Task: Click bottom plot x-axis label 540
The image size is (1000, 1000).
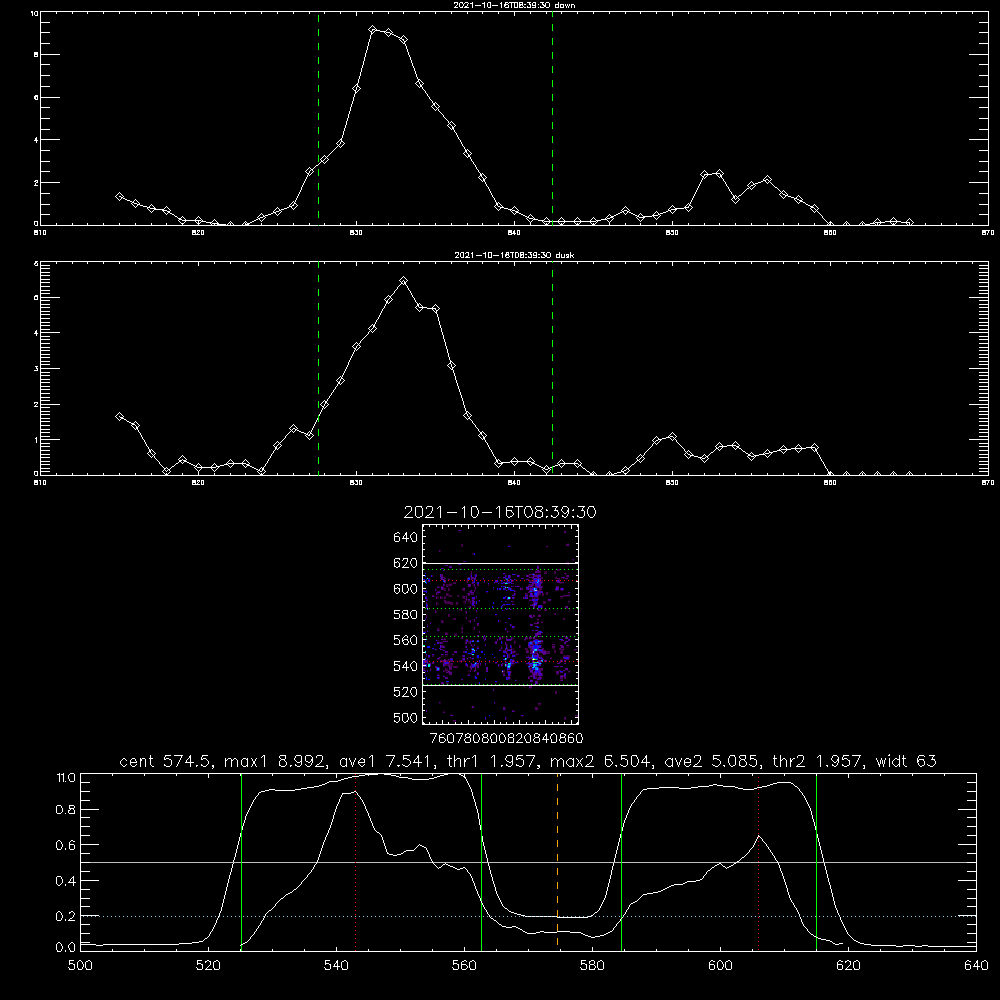Action: 336,966
